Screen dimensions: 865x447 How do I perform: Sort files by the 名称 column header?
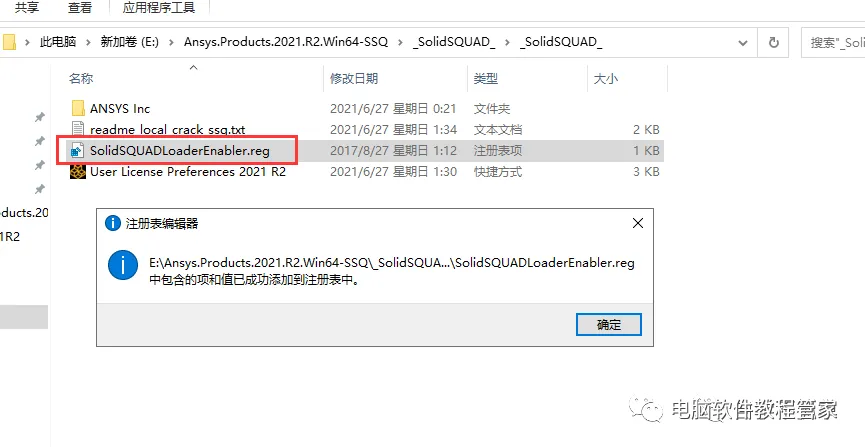(x=81, y=78)
